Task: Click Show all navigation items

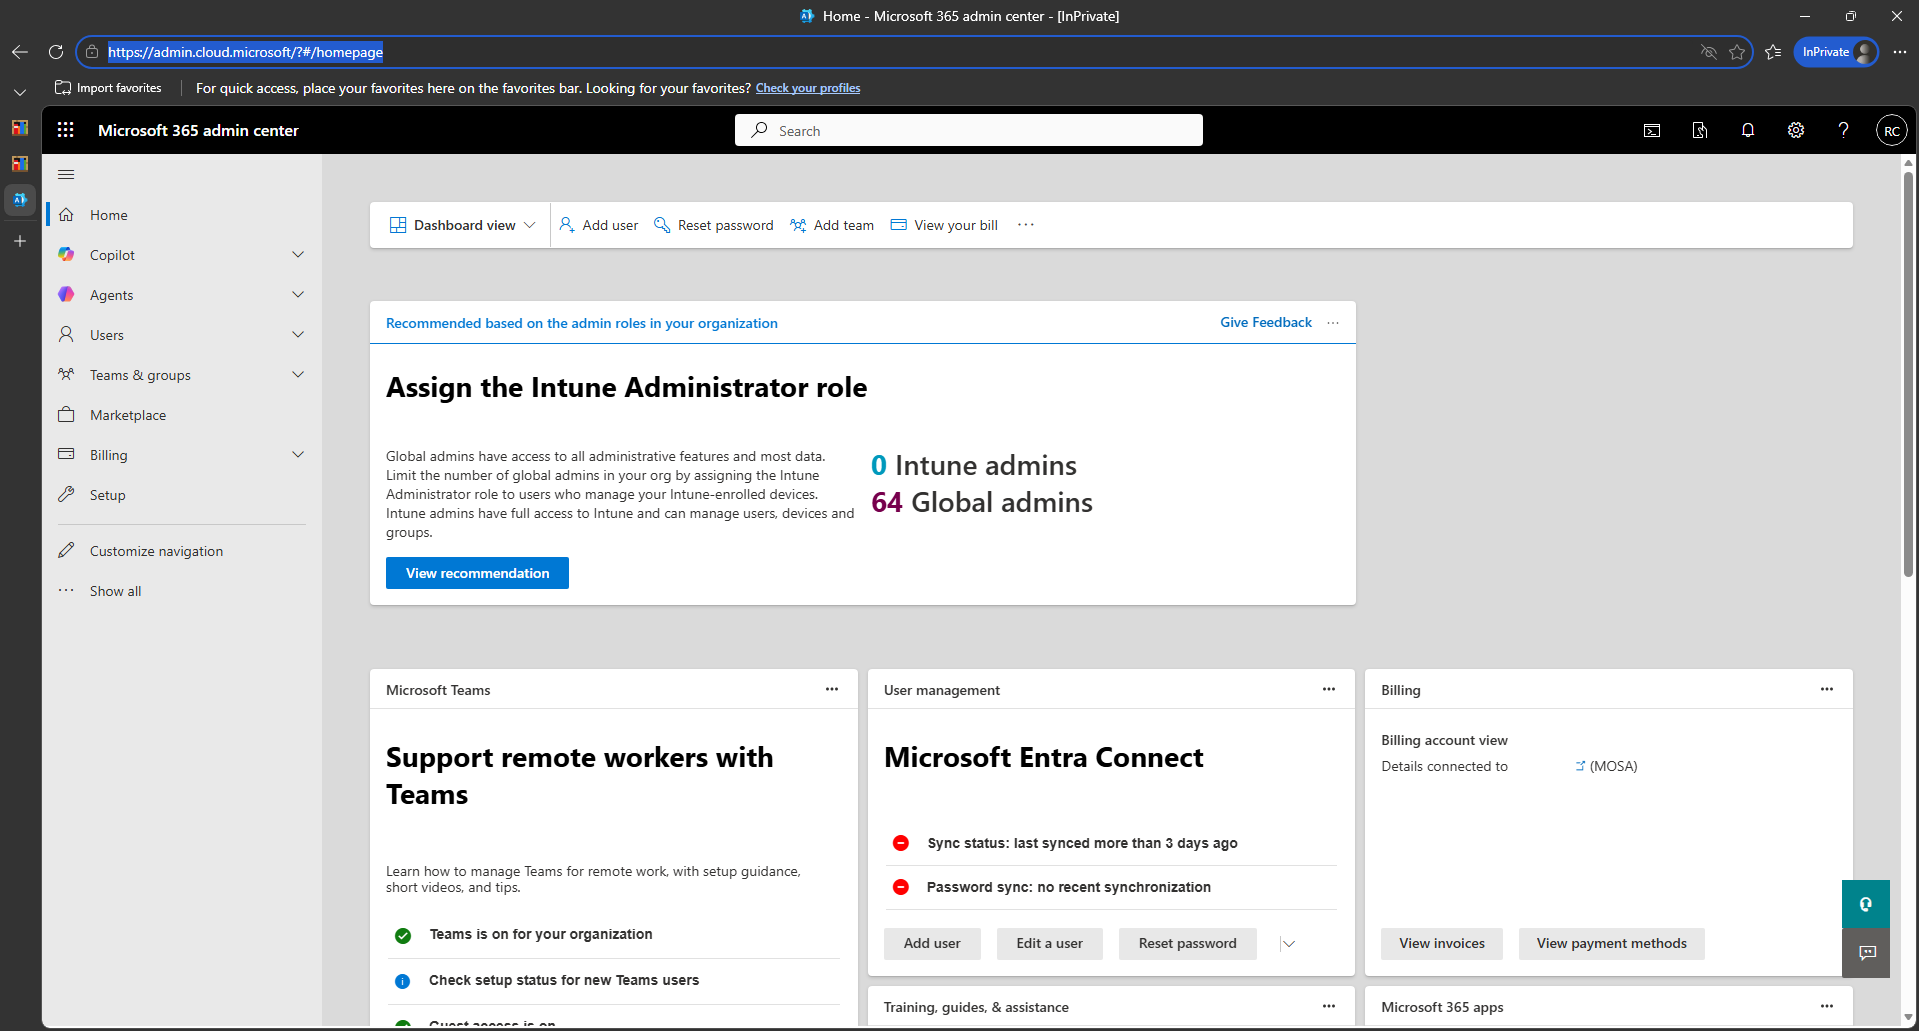Action: point(184,591)
